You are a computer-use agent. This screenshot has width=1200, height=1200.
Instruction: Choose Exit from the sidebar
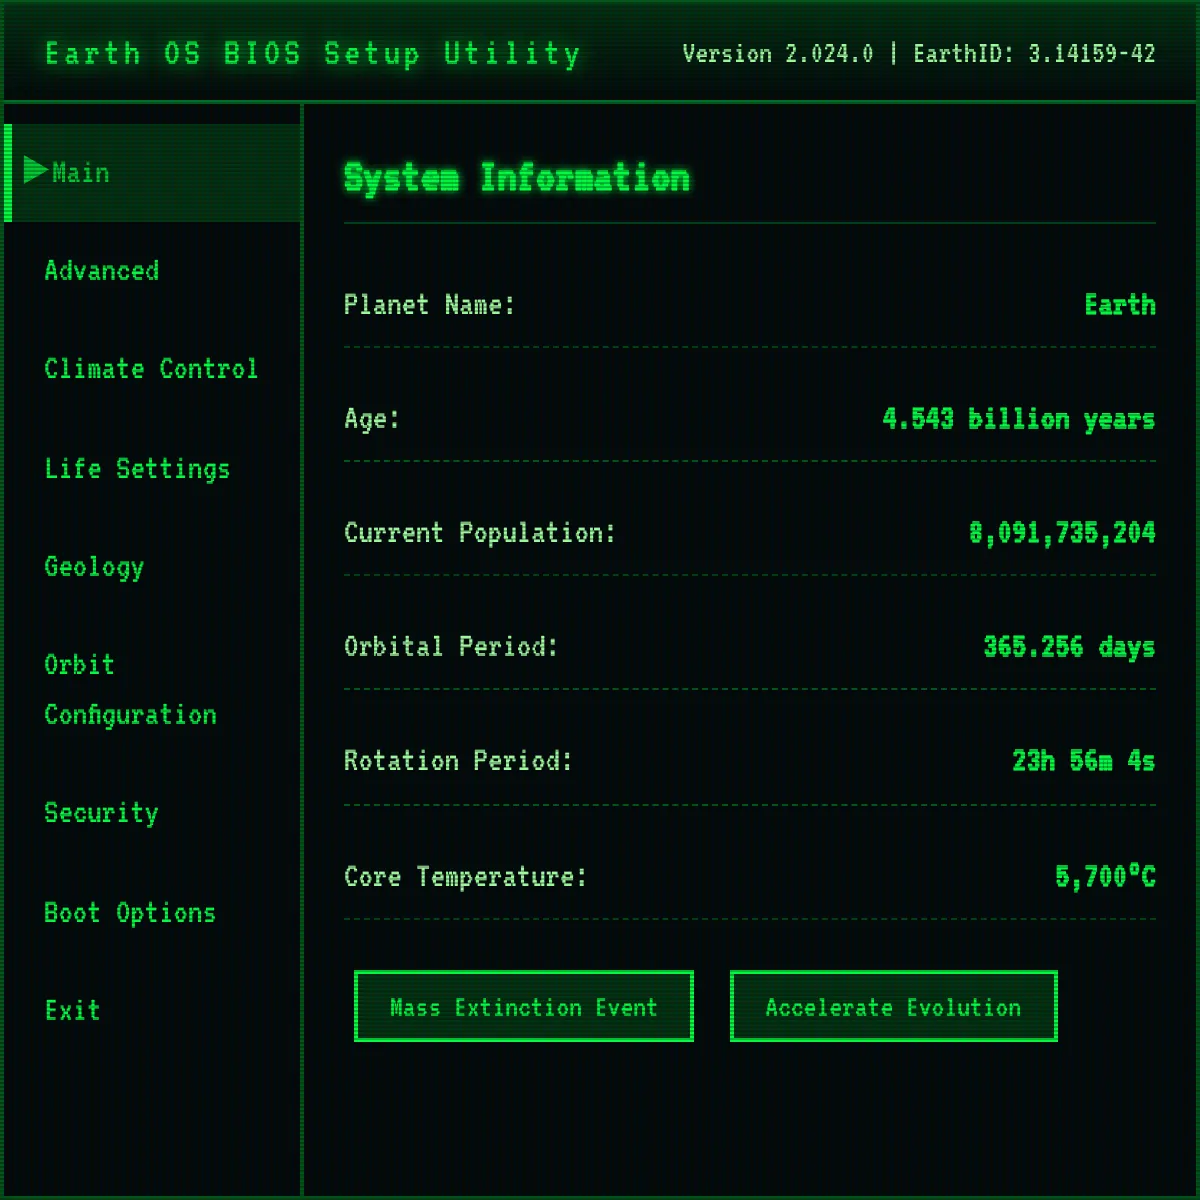tap(153, 1010)
